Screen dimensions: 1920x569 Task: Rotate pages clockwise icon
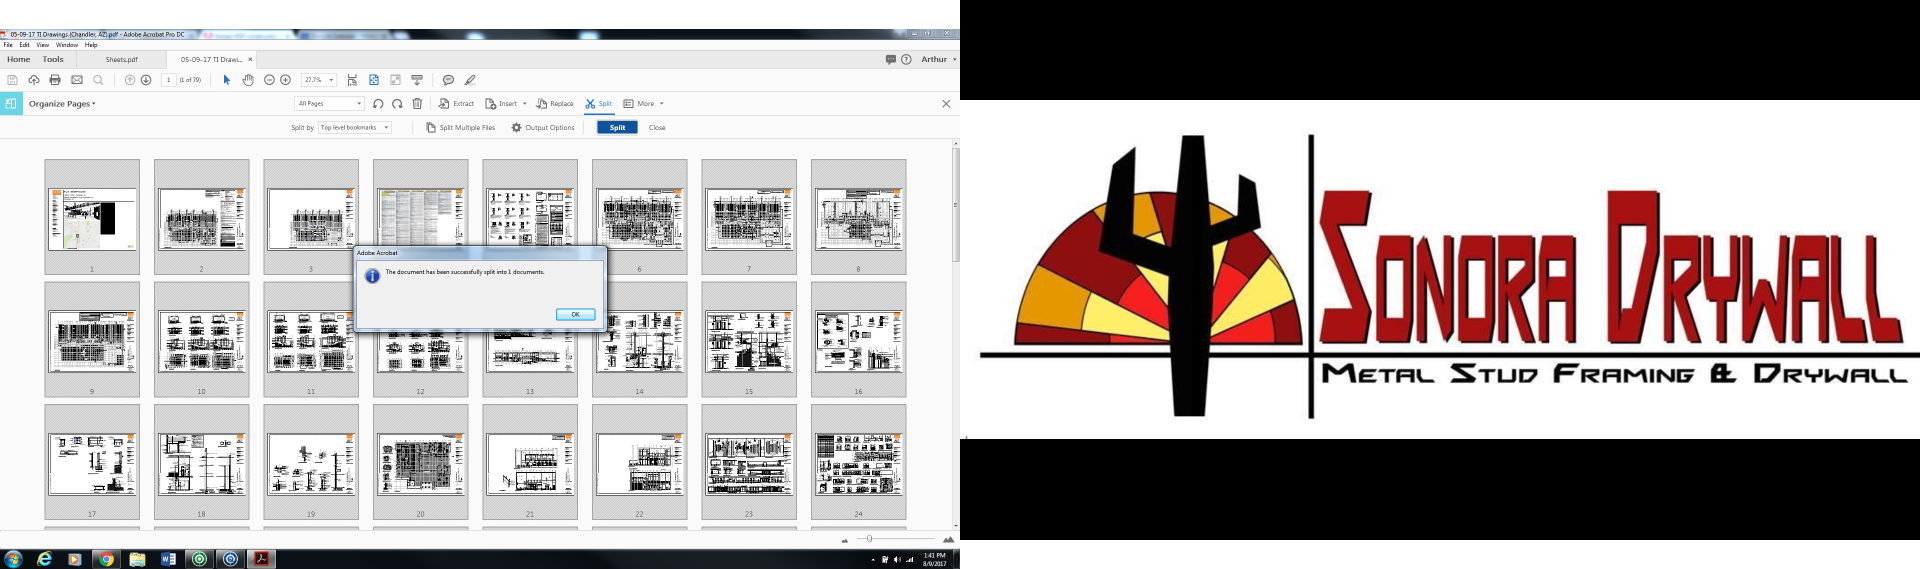tap(397, 104)
